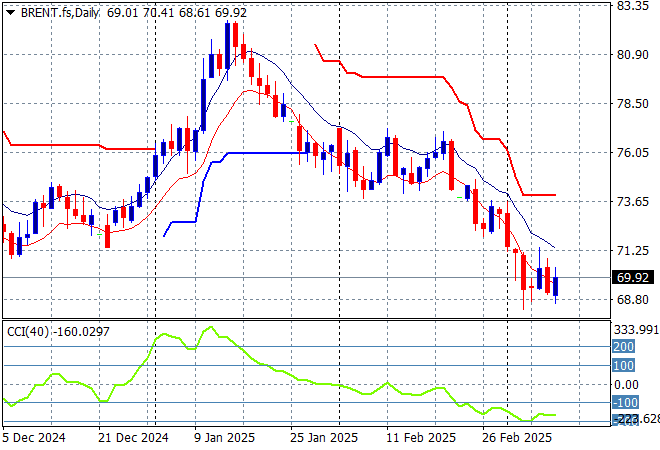Click the rightmost candlestick on the chart

tap(556, 286)
